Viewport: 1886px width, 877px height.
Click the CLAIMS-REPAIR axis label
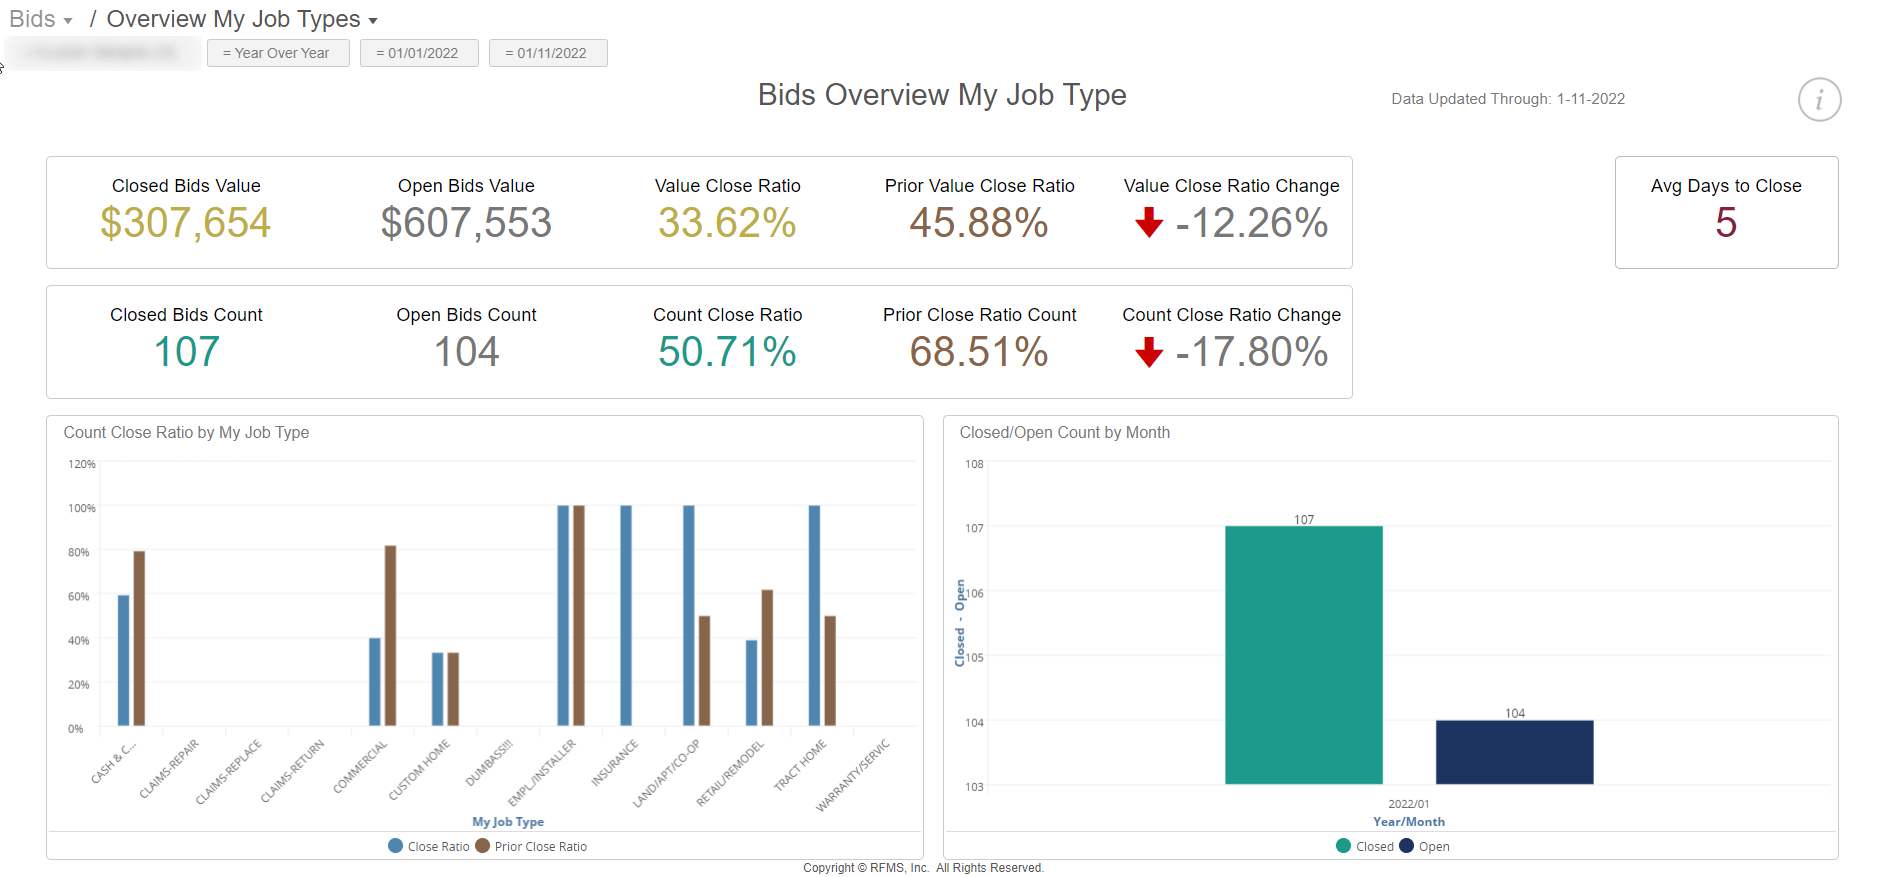point(169,769)
